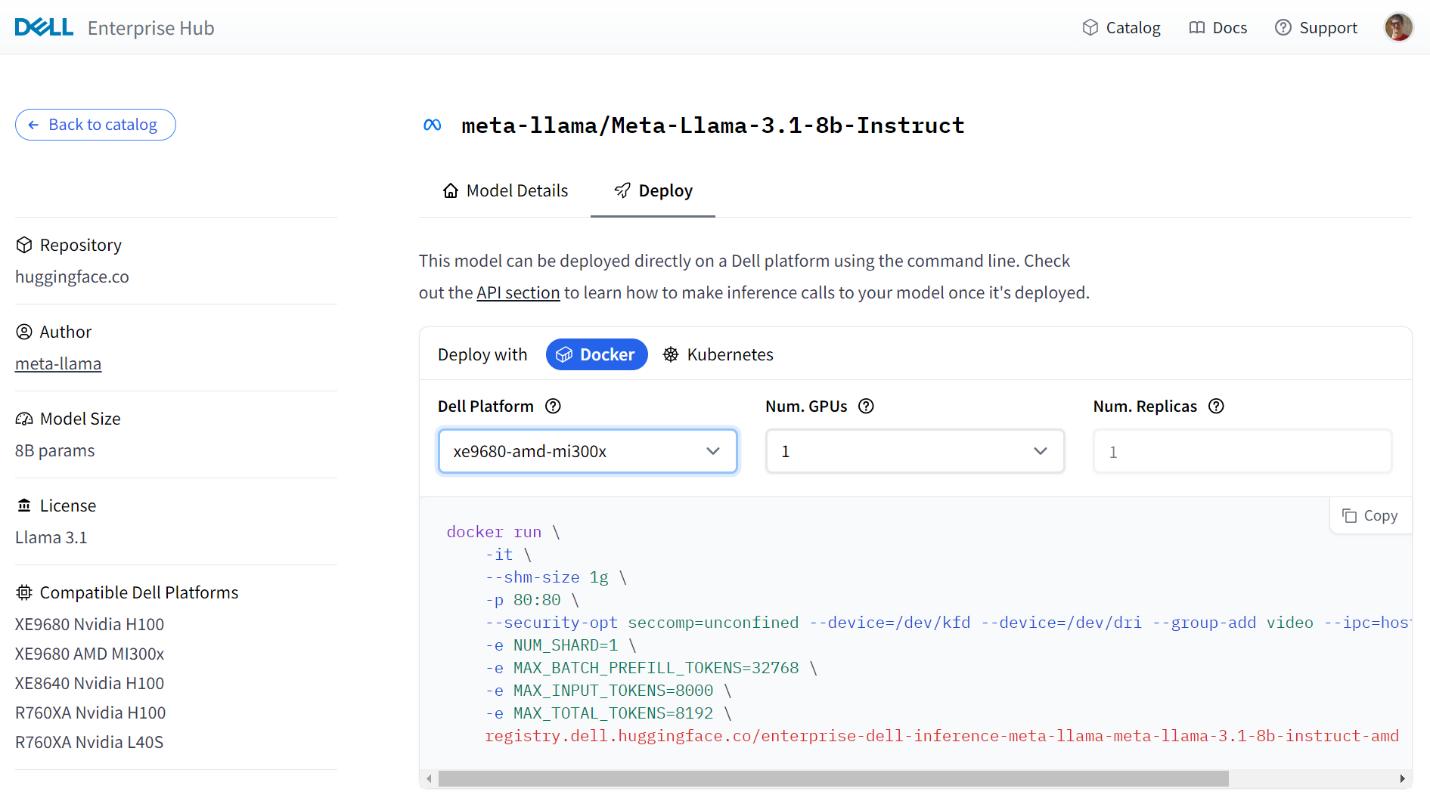Screen dimensions: 1430x810
Task: Open the API section link
Action: 518,293
